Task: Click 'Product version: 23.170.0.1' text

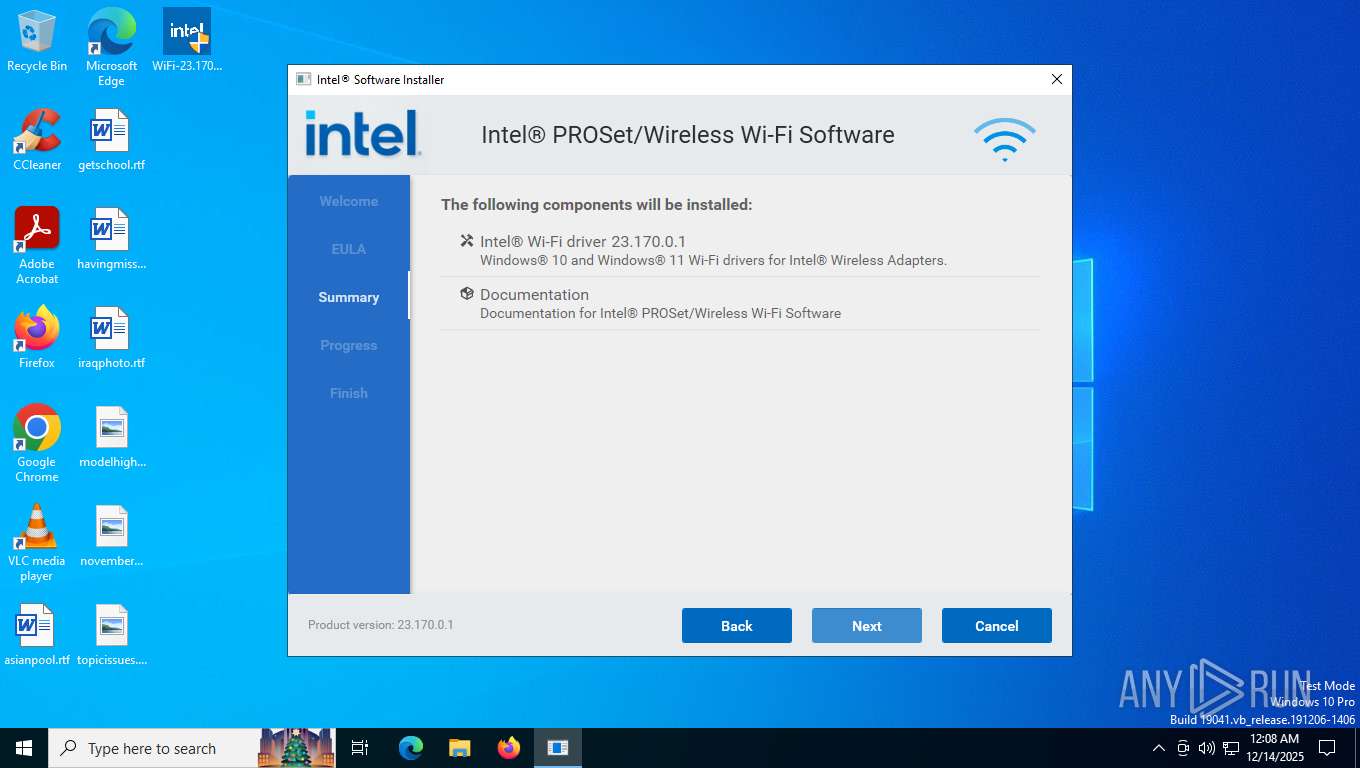Action: click(380, 625)
